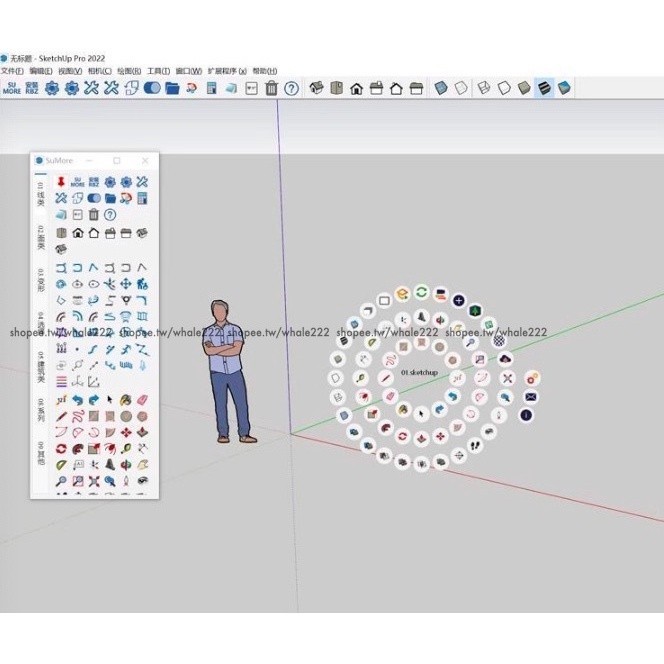The image size is (664, 664).
Task: Select the Protractor tool in SuMore panel
Action: tap(61, 465)
